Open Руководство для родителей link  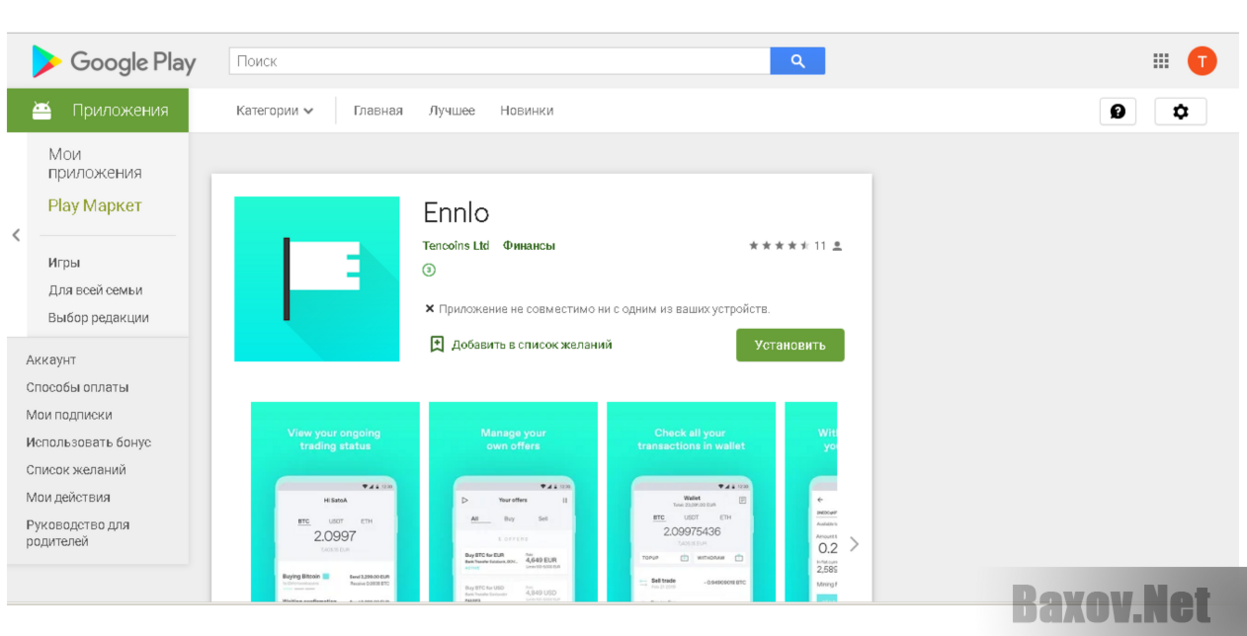point(78,533)
